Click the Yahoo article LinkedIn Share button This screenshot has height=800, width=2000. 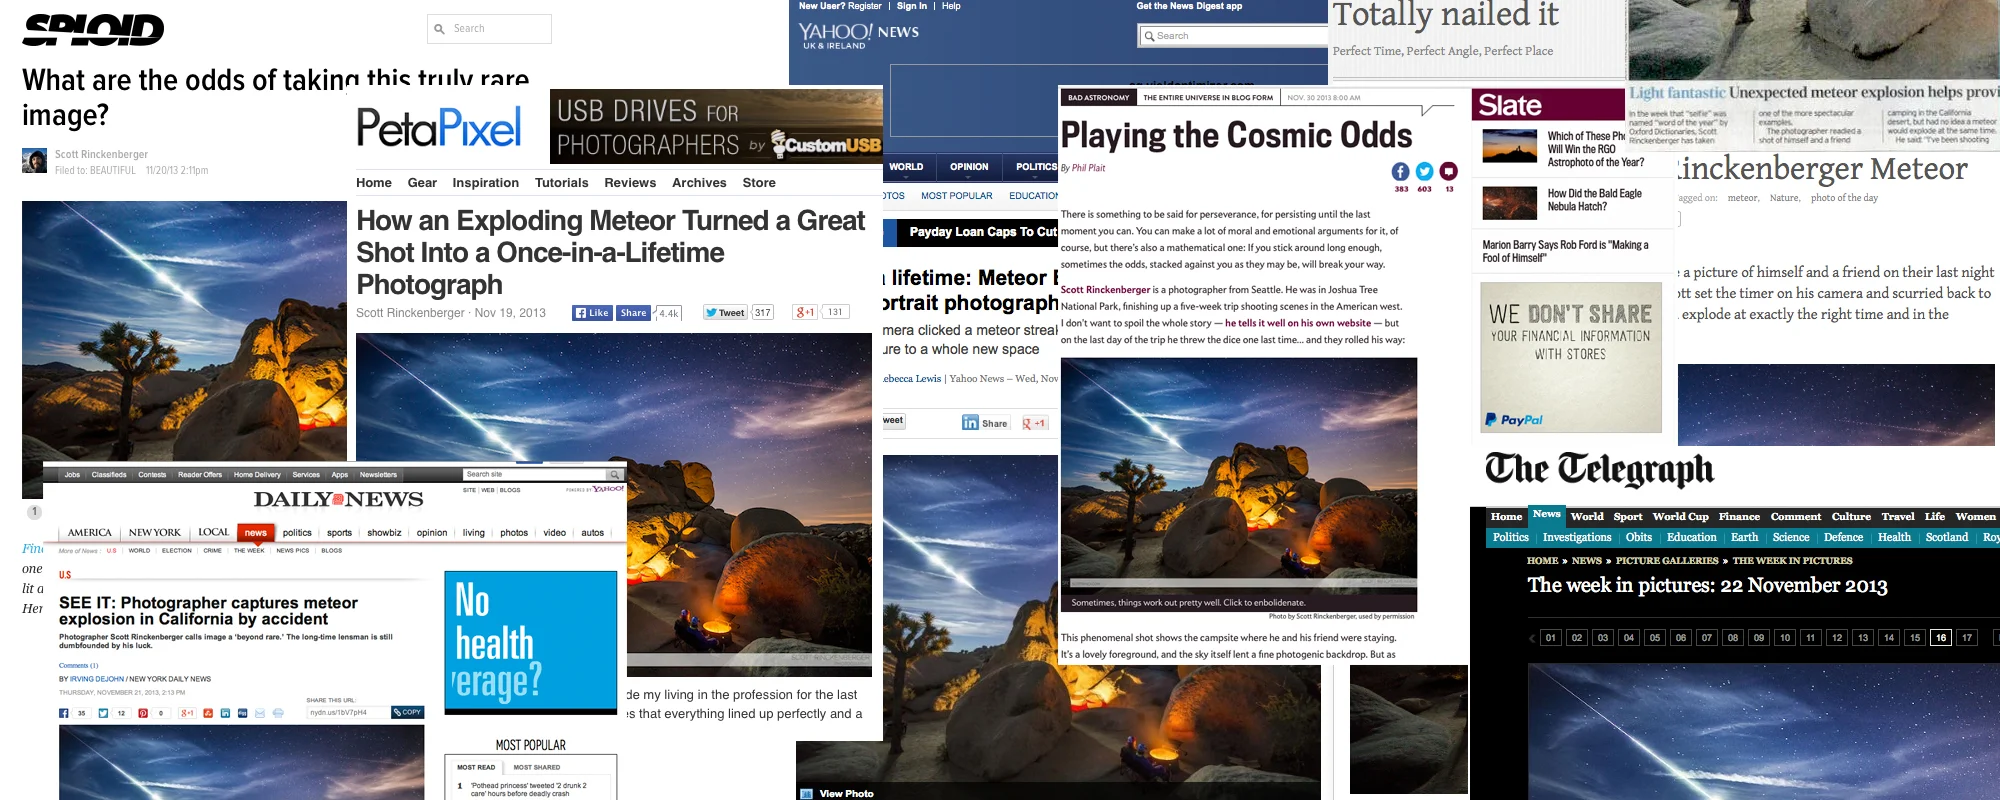coord(984,423)
